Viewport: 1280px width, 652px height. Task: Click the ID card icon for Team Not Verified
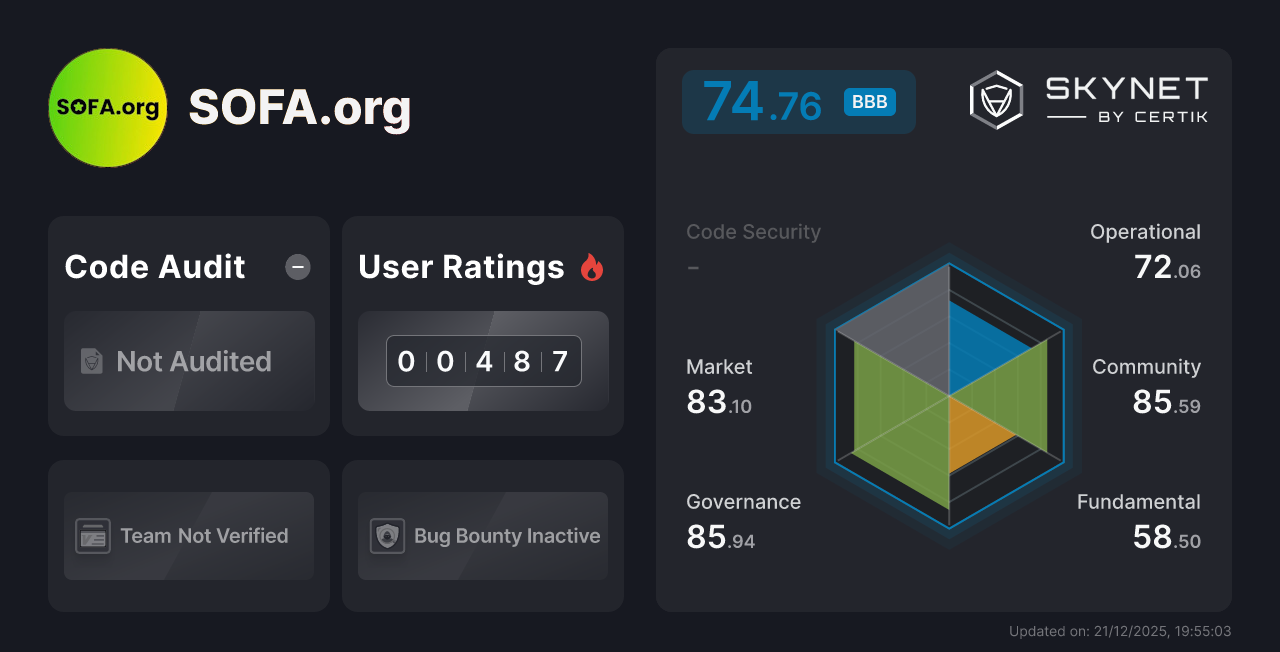[93, 536]
